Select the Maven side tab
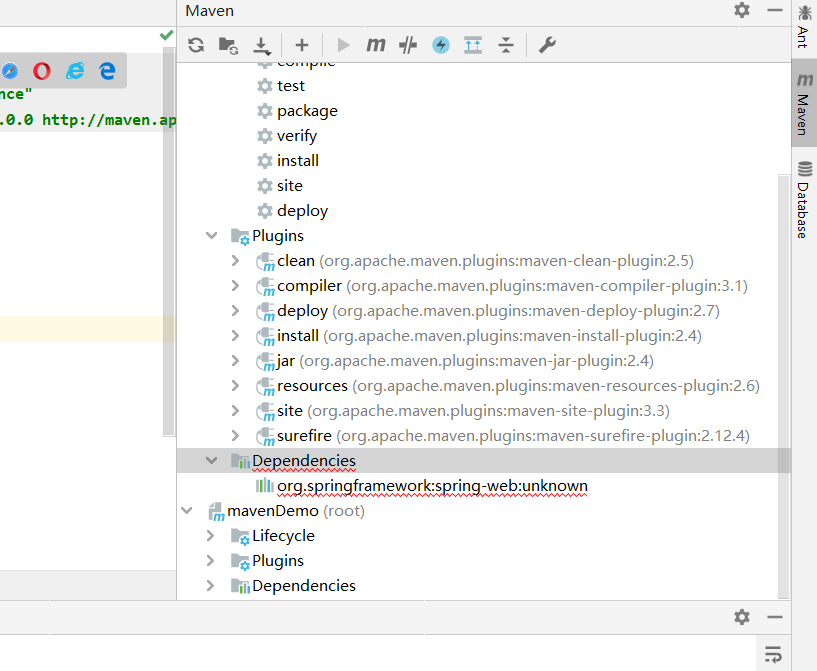The height and width of the screenshot is (671, 817). 804,104
